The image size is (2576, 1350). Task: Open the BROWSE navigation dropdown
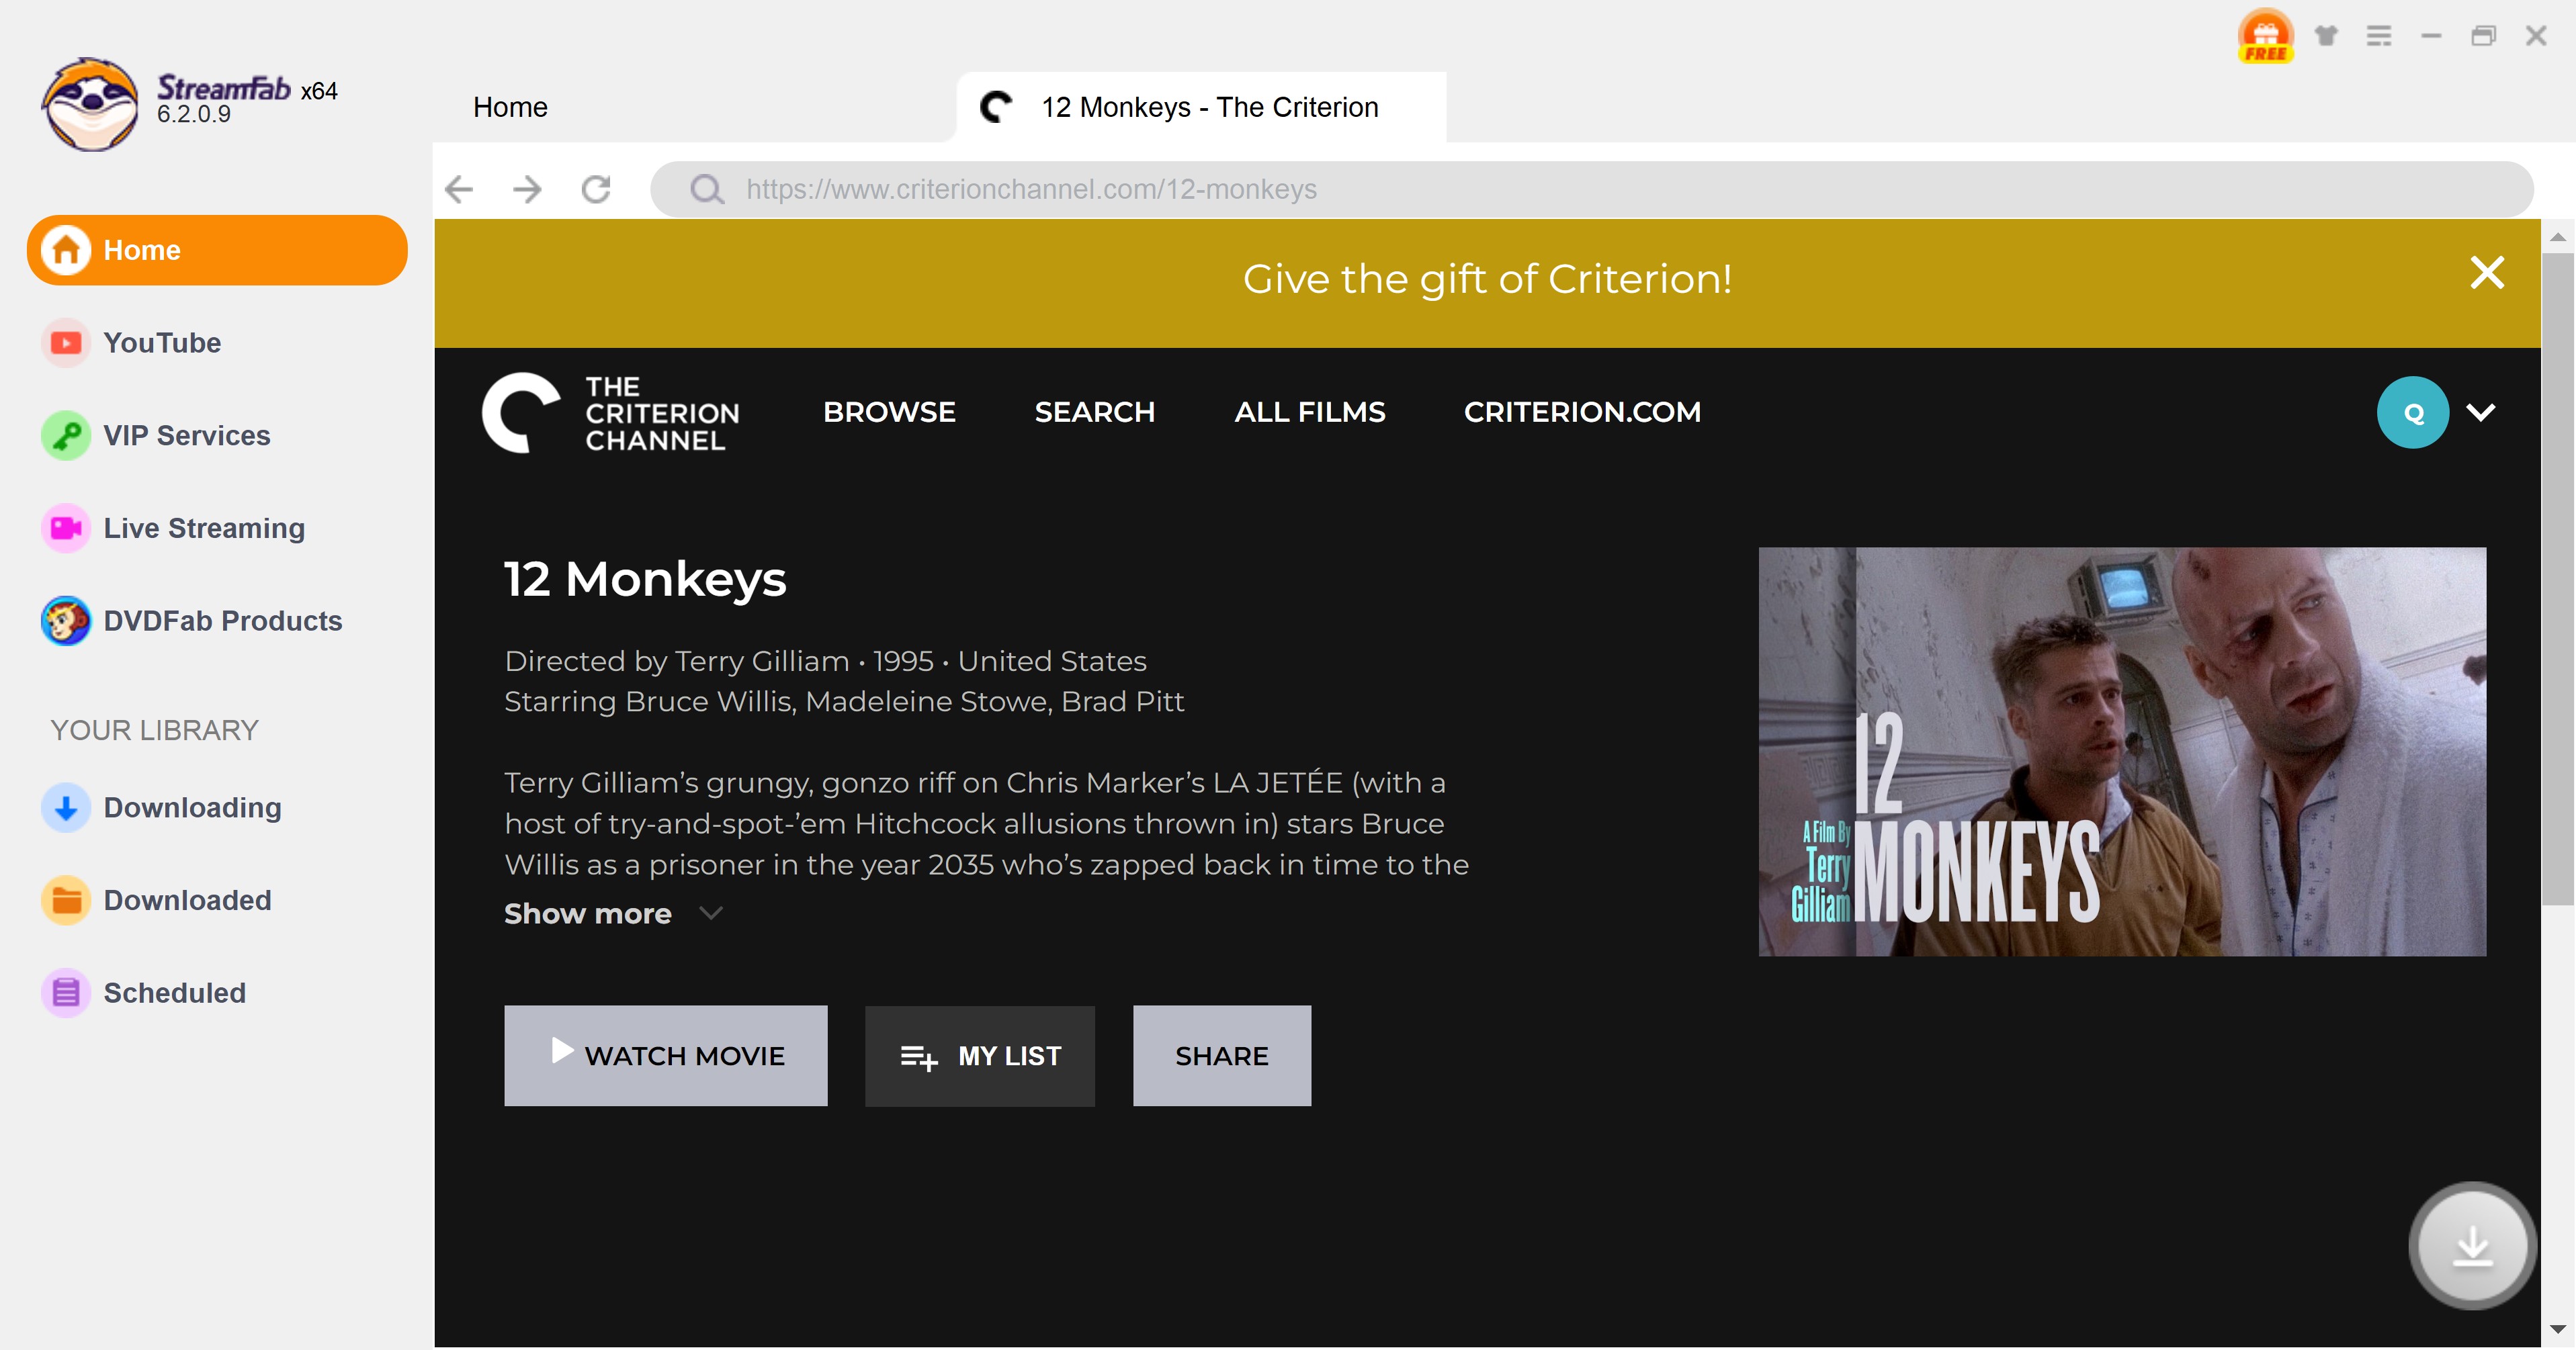pyautogui.click(x=888, y=412)
